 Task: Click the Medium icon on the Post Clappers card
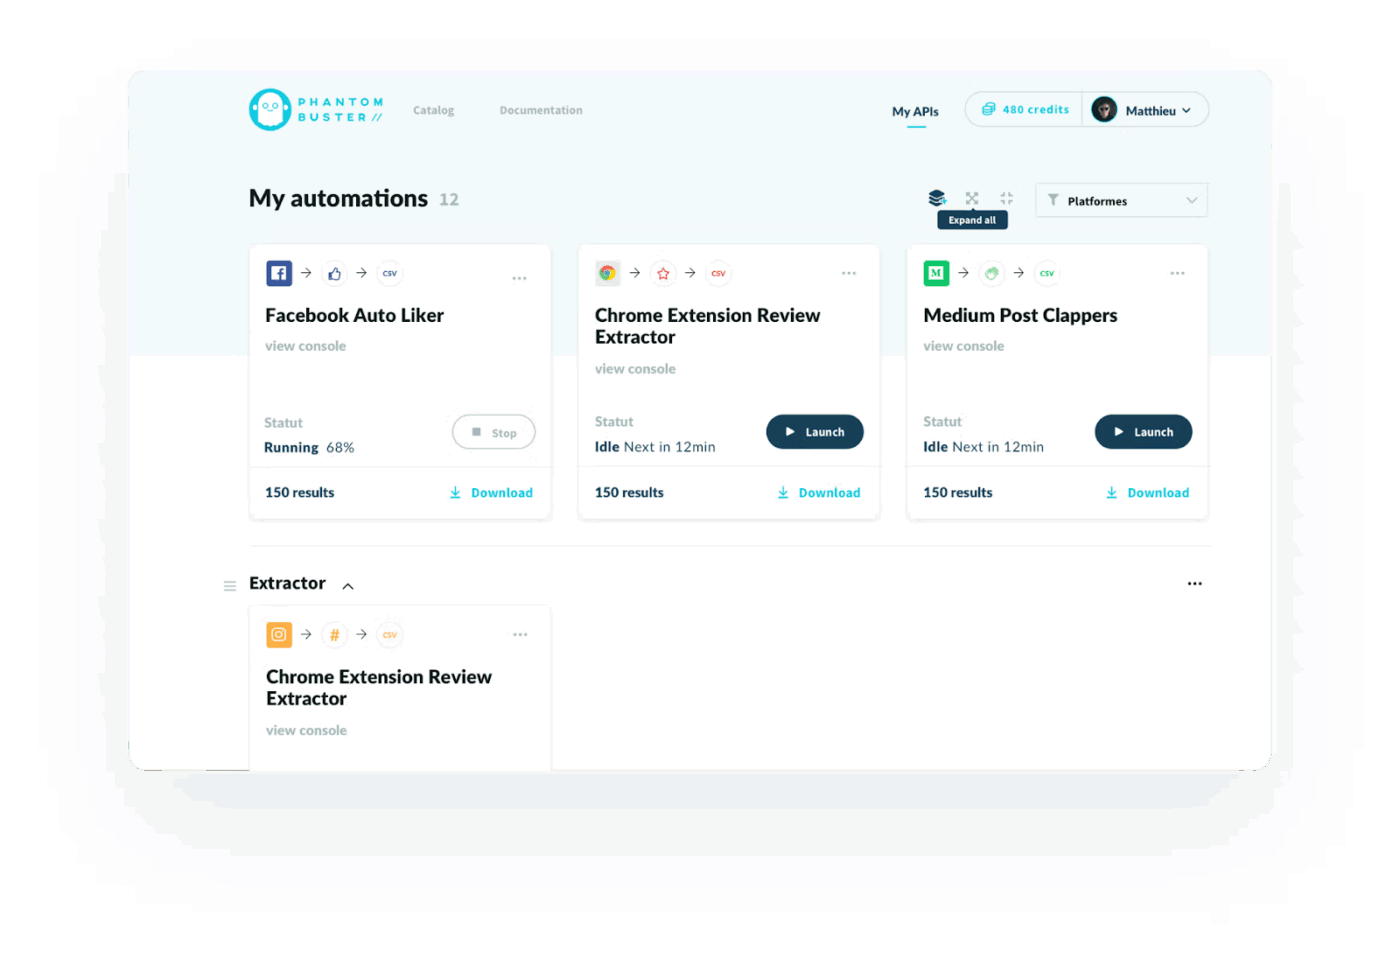936,273
